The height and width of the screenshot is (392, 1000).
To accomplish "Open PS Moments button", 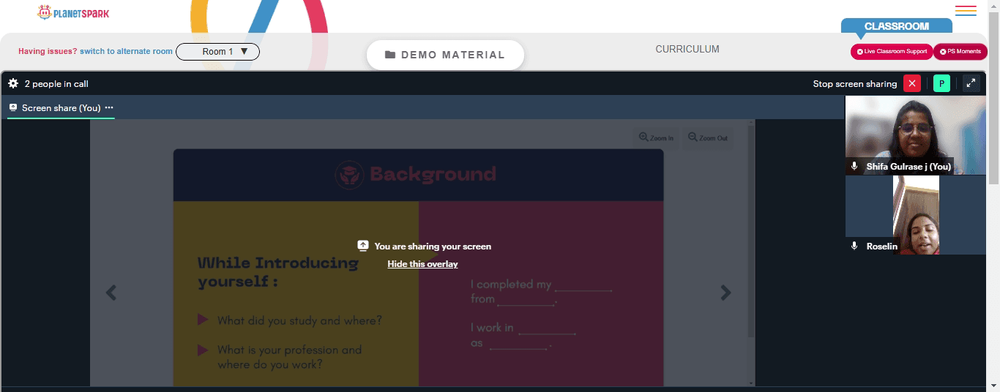I will pos(960,52).
